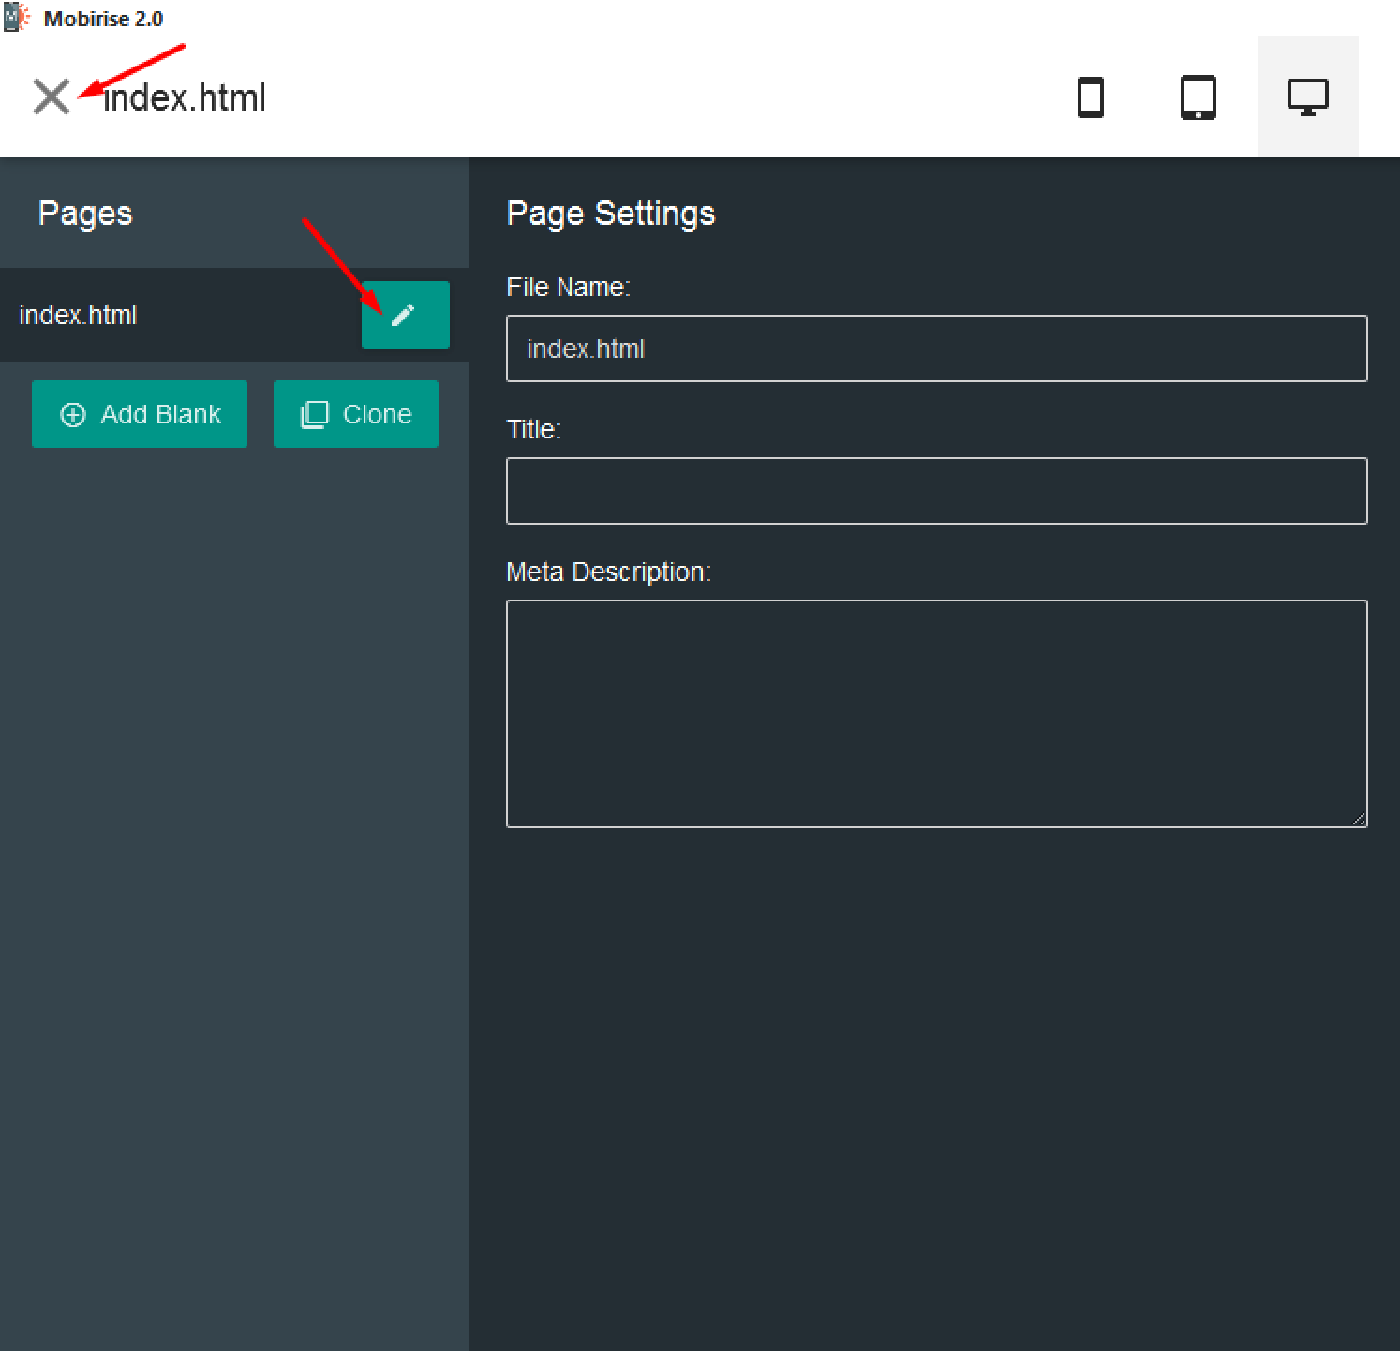Click inside the Meta Description textarea

(x=936, y=713)
